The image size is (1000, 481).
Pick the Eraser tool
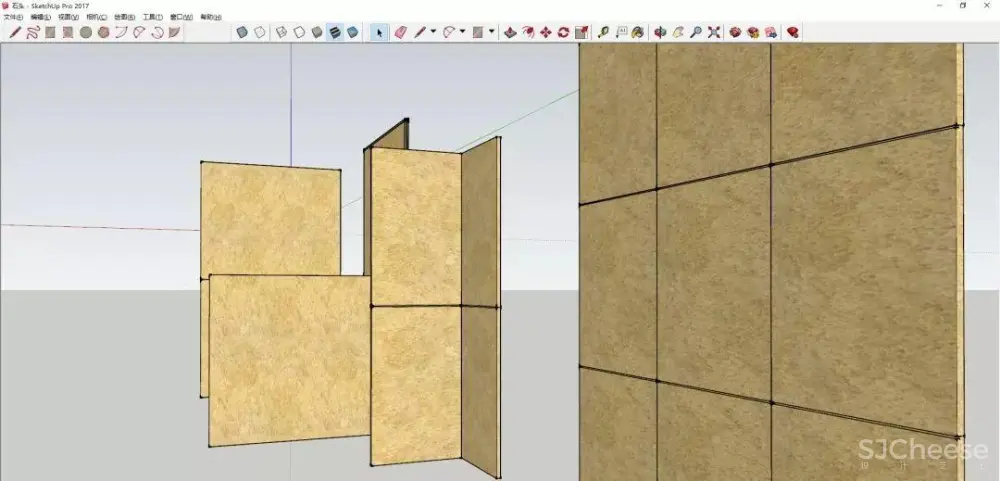pyautogui.click(x=401, y=32)
